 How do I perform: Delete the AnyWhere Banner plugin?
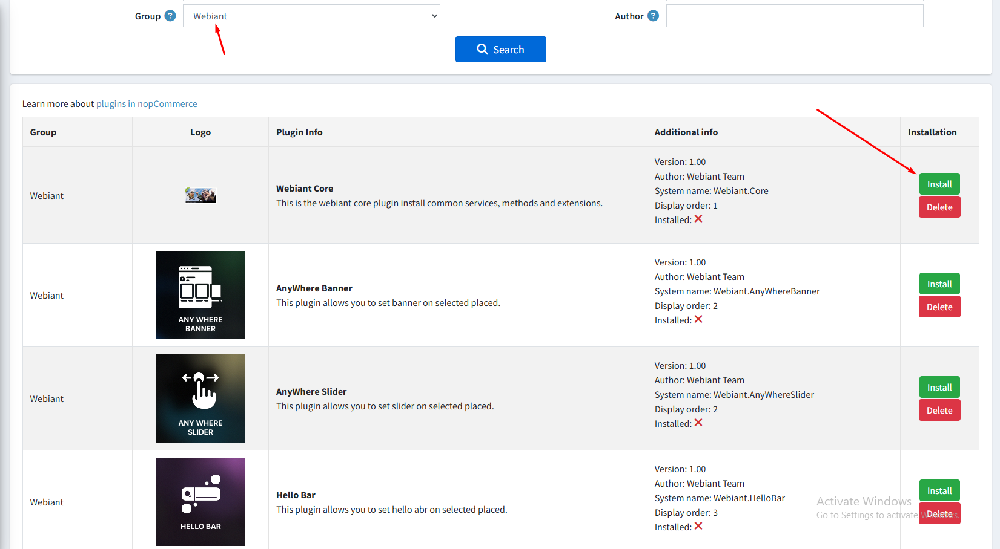coord(939,307)
